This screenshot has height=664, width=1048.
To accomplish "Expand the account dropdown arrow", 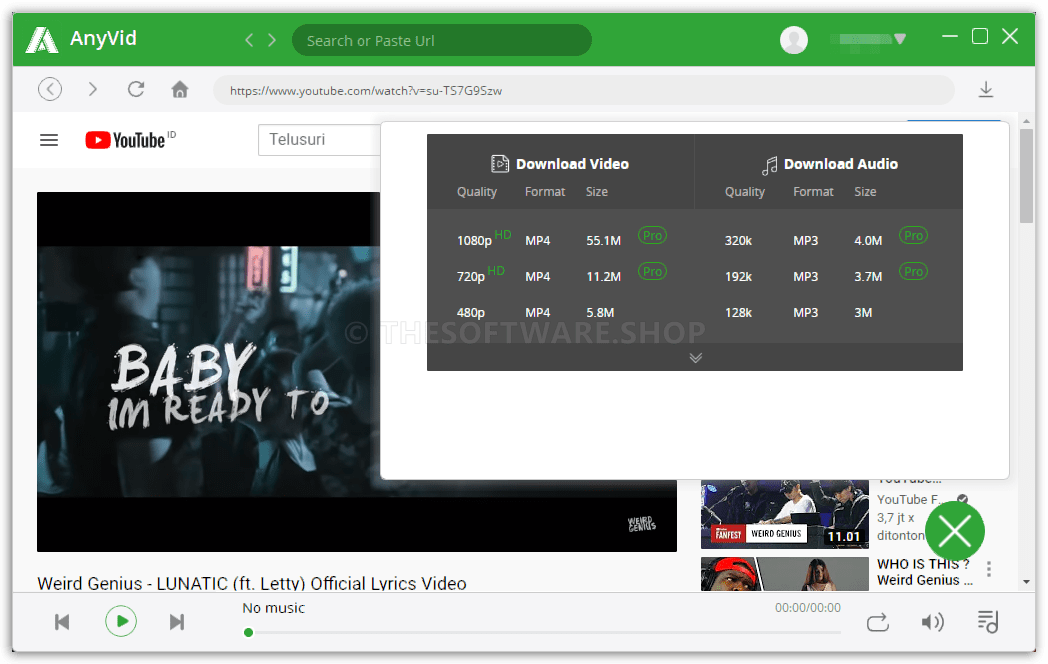I will coord(900,39).
